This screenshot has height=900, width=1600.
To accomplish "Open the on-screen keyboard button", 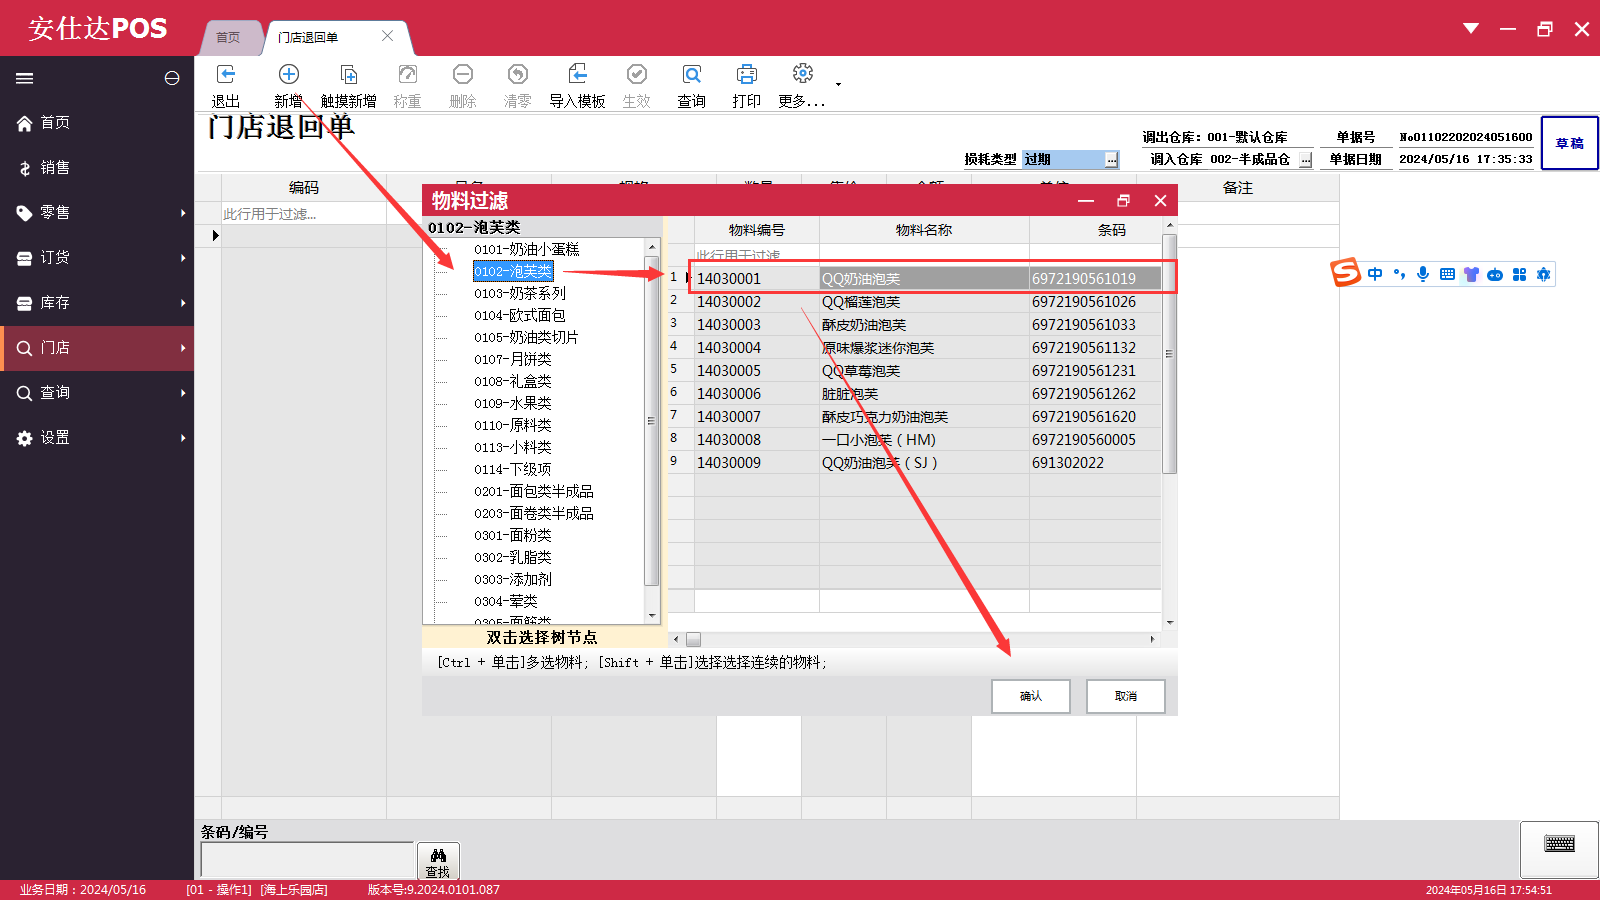I will point(1559,850).
